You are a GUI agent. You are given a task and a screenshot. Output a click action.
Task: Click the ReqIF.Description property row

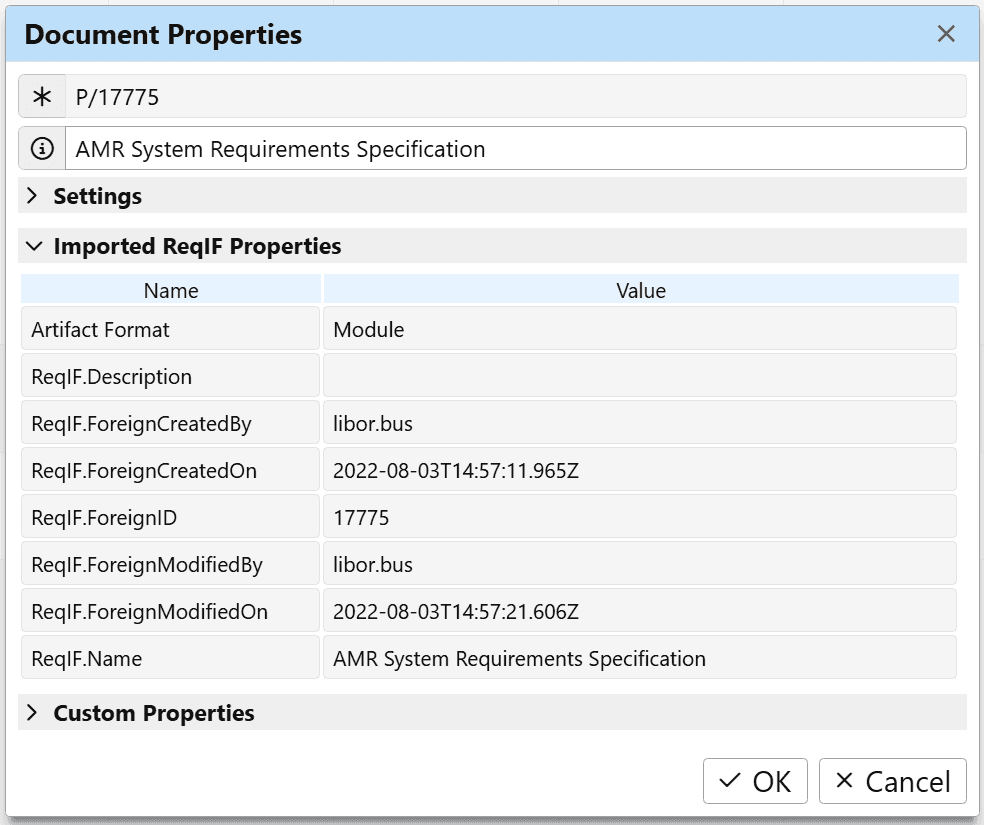point(170,376)
